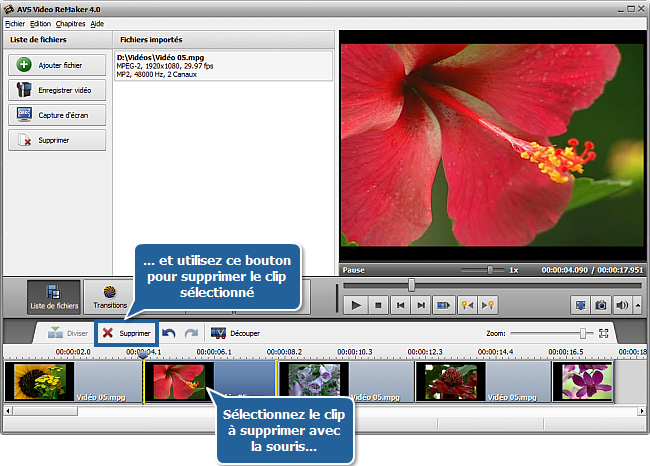Take a snapshot with the camera icon

(601, 305)
